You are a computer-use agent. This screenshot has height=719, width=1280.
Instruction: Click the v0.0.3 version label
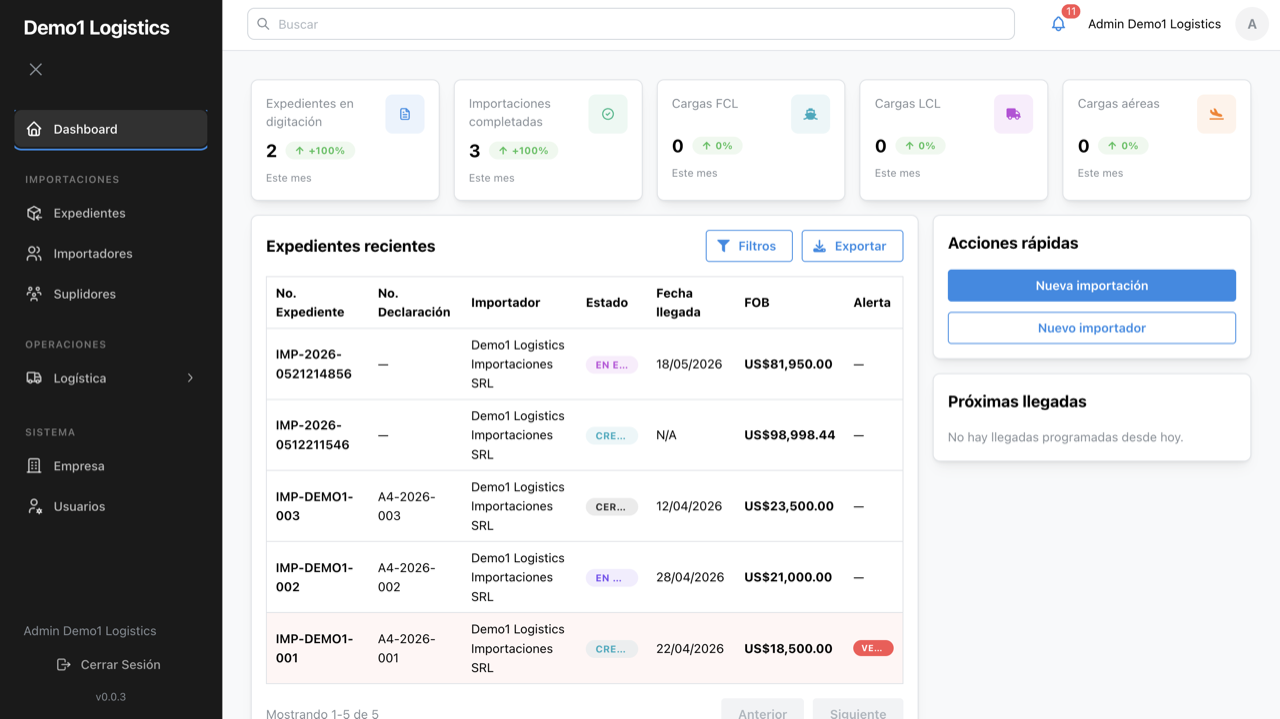(111, 697)
